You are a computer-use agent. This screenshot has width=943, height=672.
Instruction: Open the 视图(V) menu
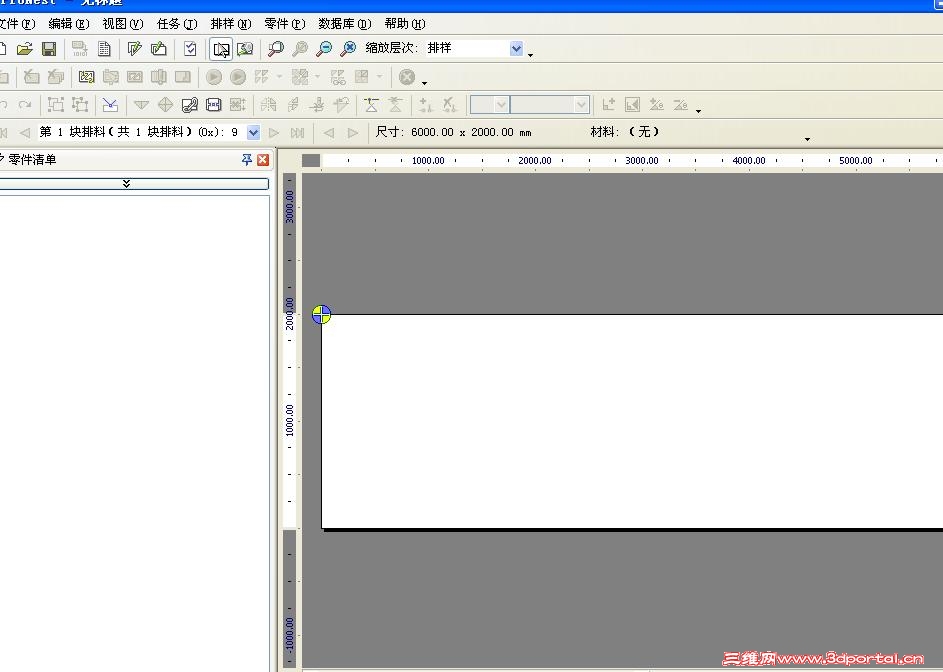[123, 24]
